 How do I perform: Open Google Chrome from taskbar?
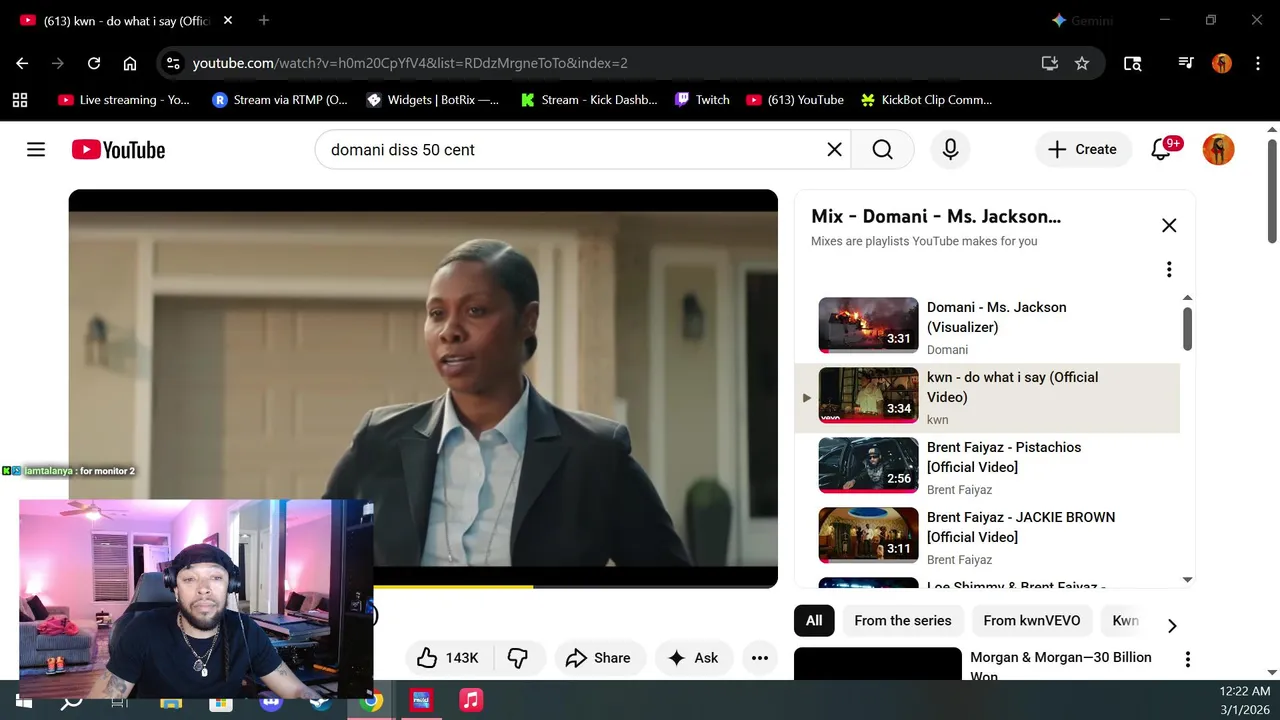[371, 701]
